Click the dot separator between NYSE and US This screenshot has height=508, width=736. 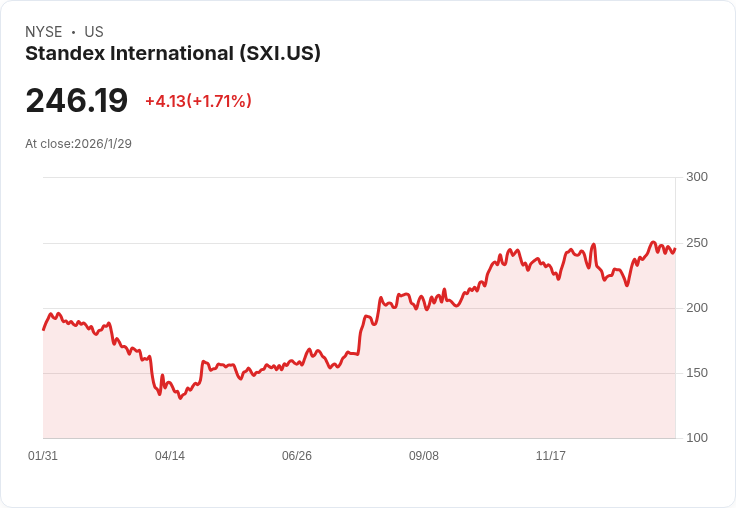(73, 32)
